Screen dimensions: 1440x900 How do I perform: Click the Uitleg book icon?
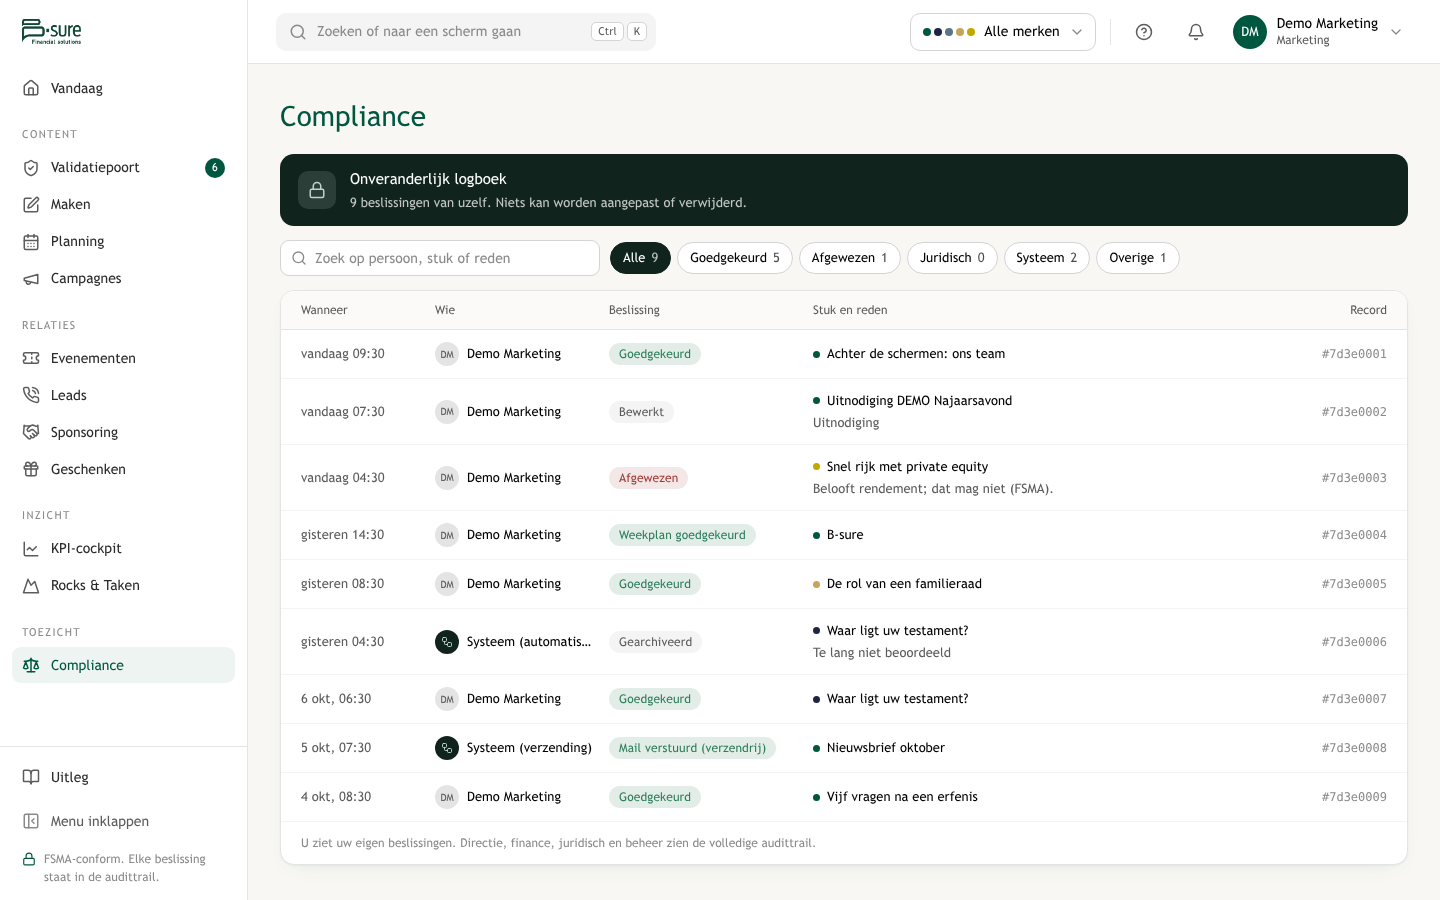coord(31,777)
